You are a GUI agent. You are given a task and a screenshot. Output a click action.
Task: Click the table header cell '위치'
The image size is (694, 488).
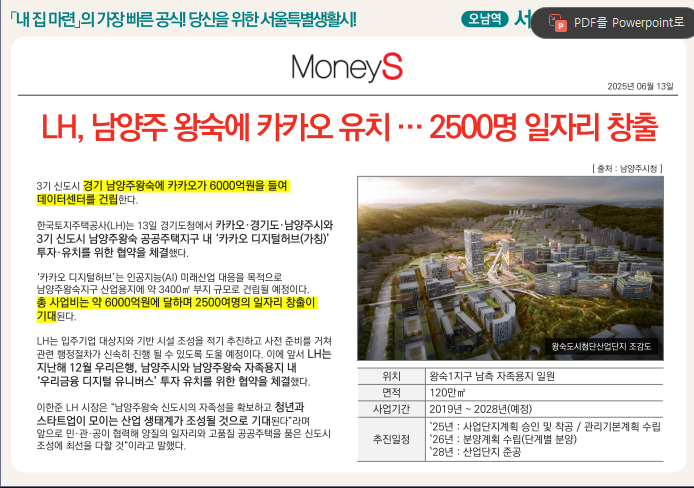(x=391, y=376)
